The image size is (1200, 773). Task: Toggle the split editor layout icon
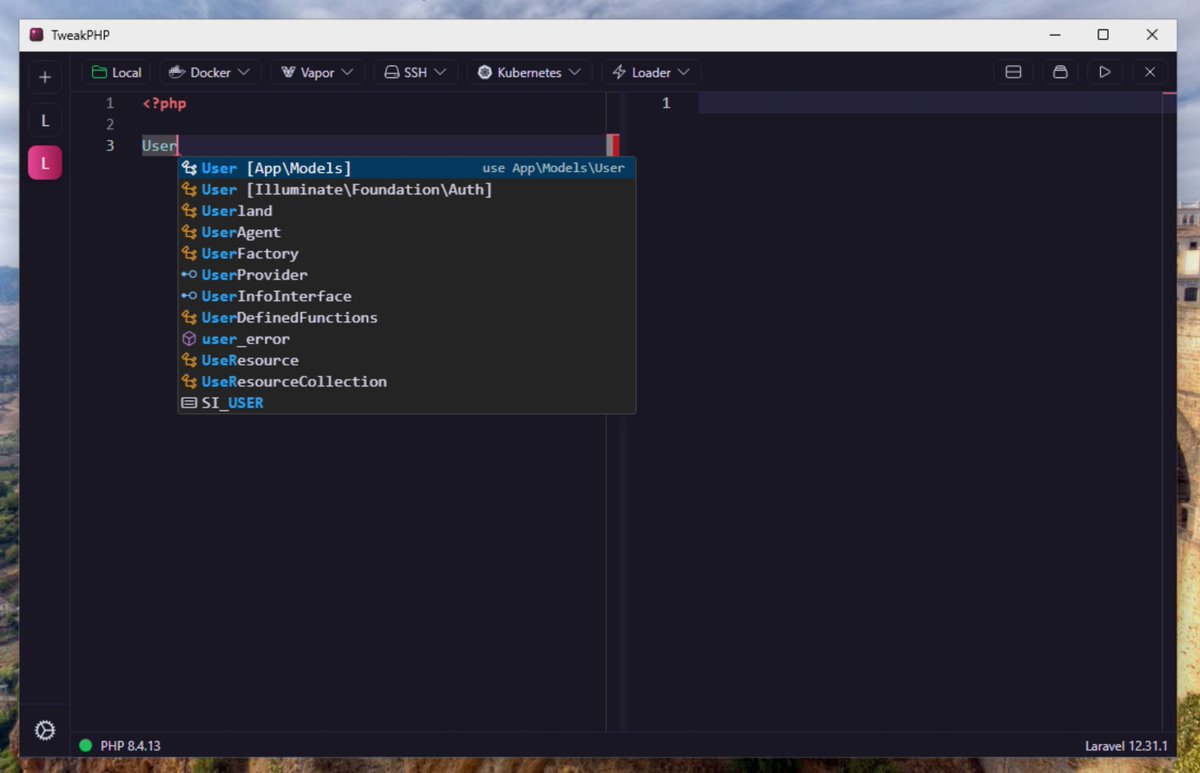1013,72
